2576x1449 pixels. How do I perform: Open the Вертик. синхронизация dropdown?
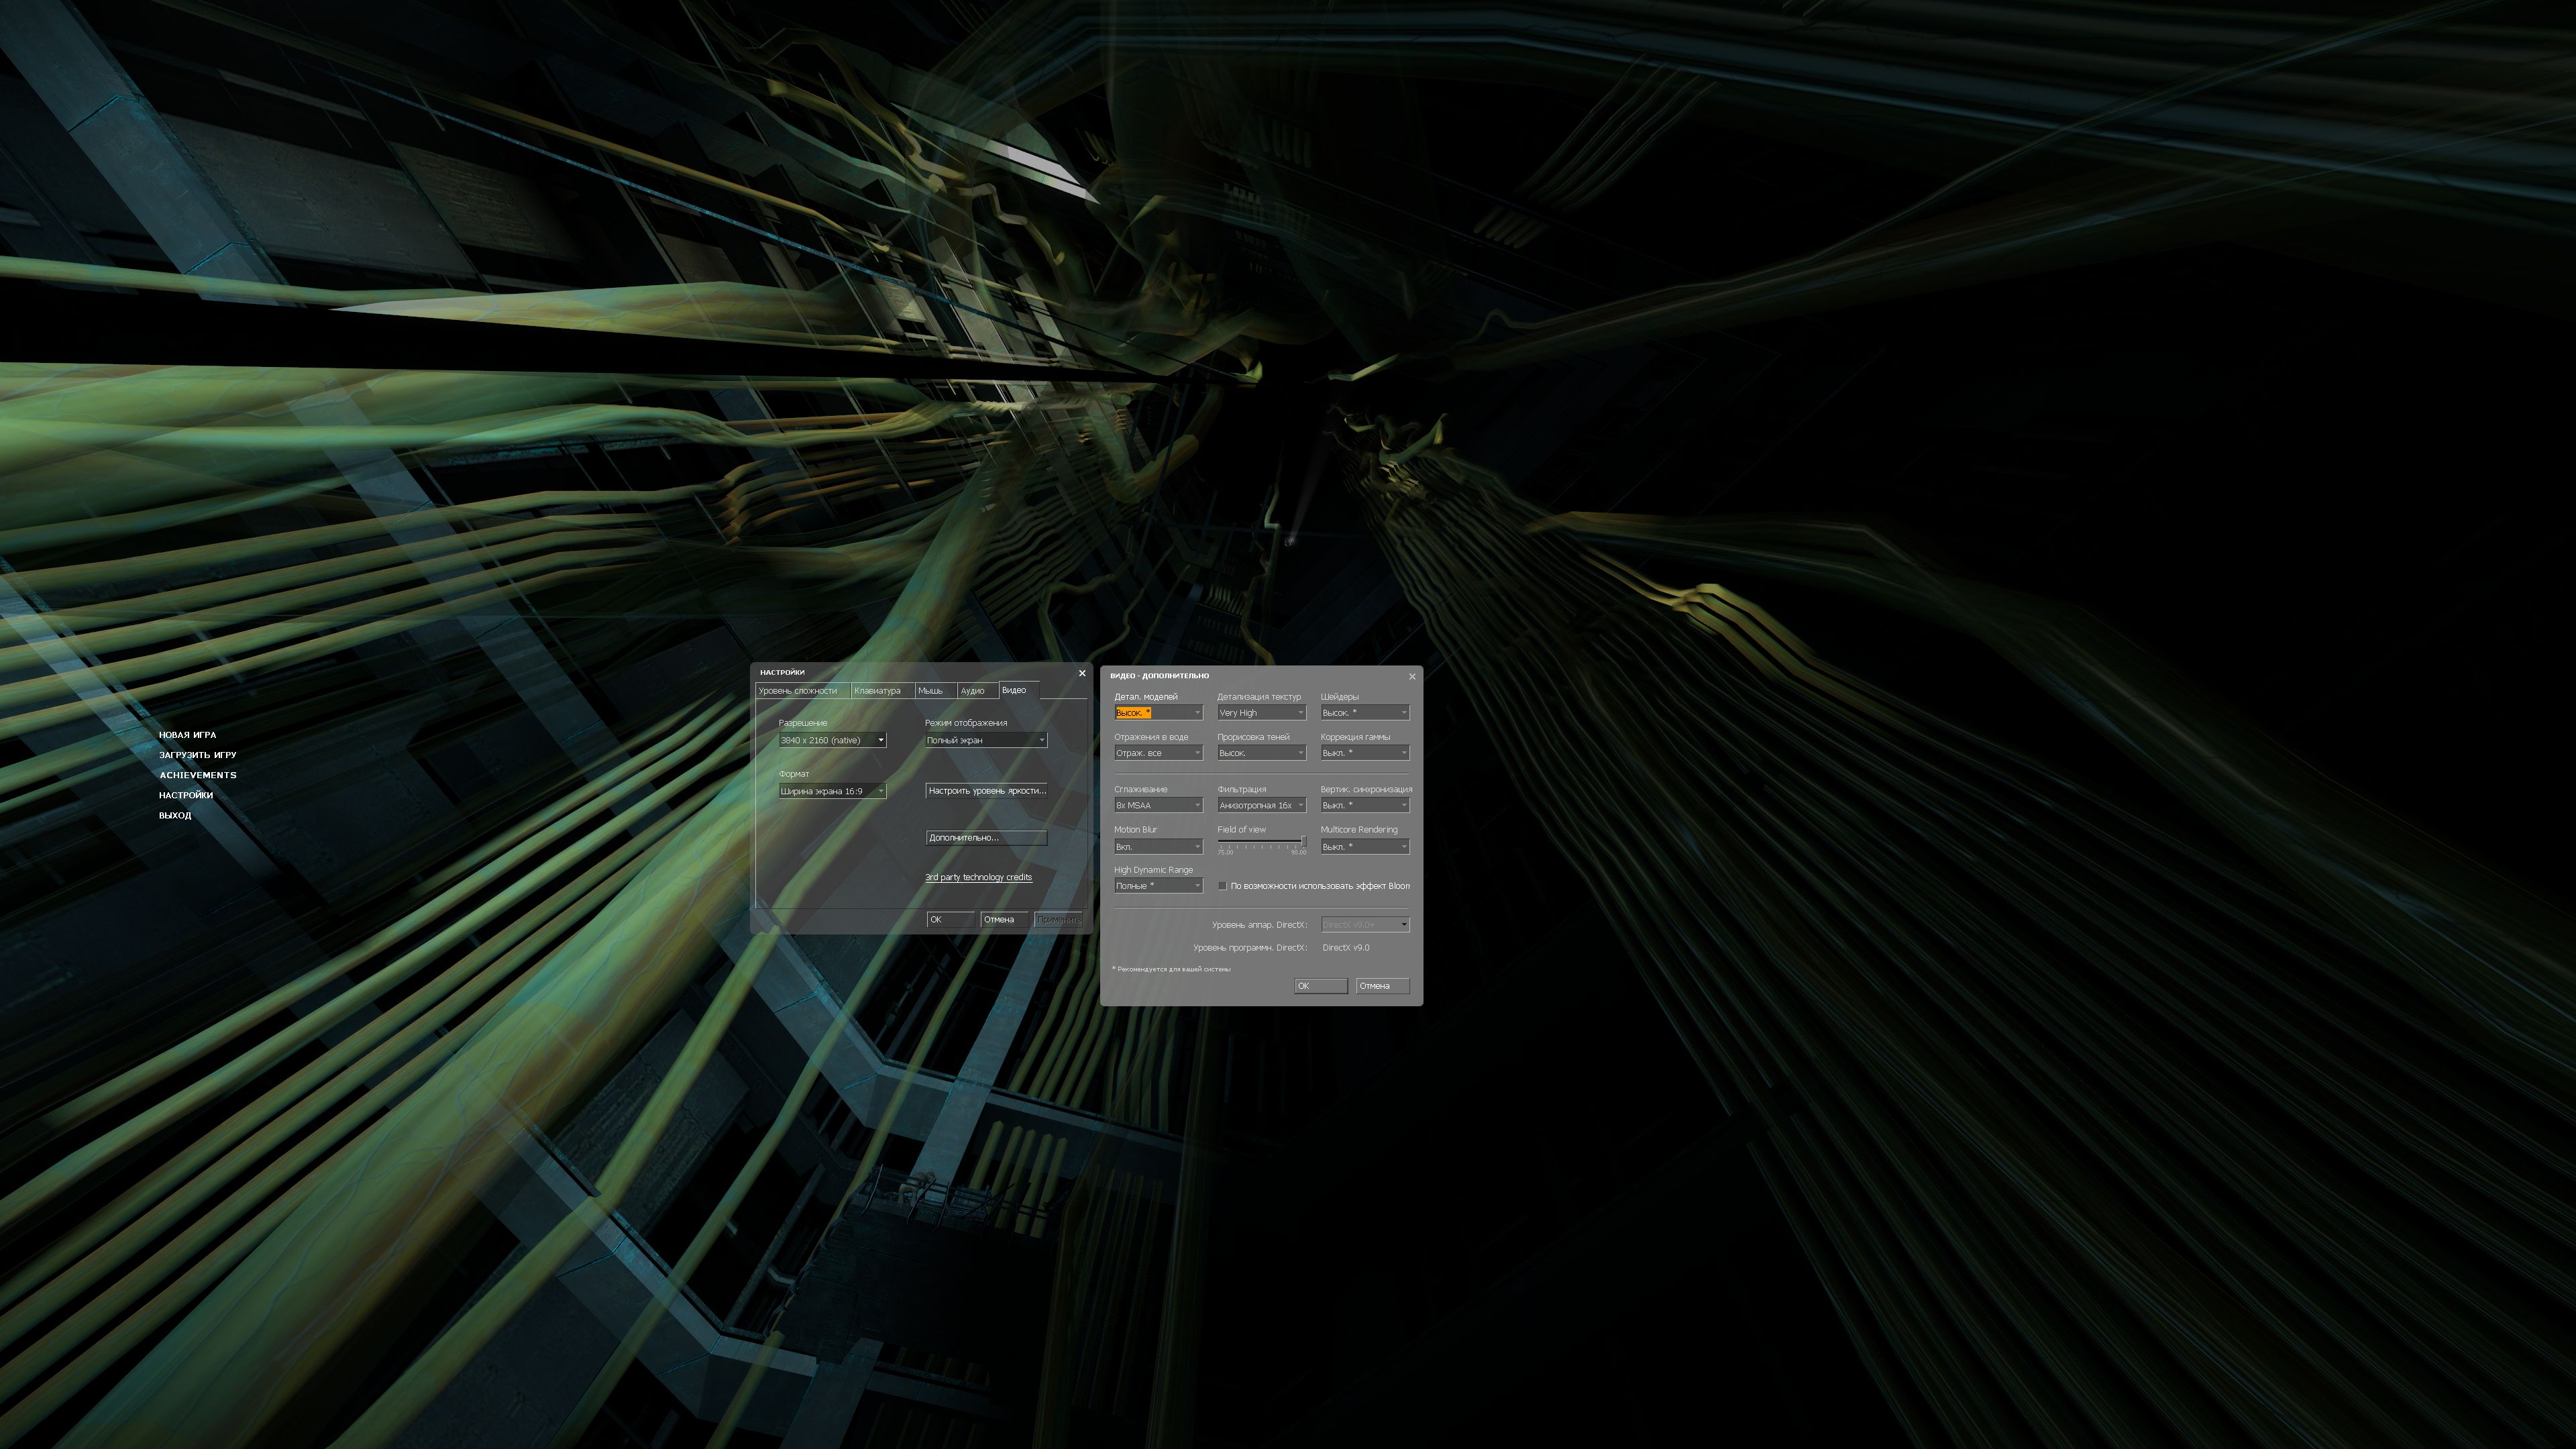pos(1365,805)
